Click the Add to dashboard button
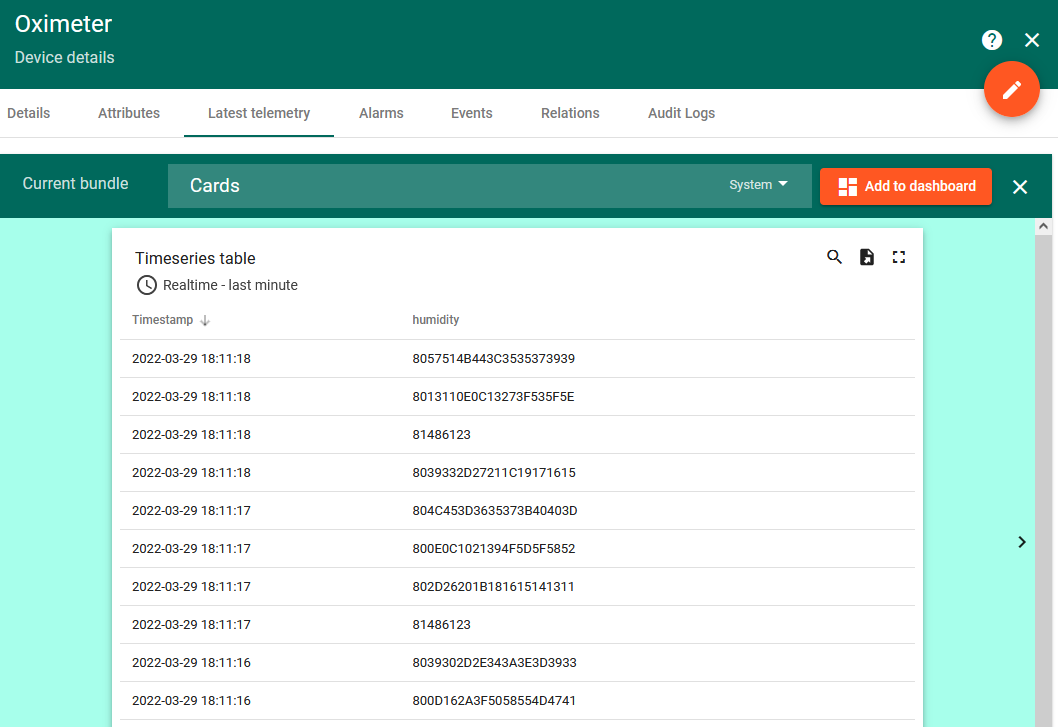1058x727 pixels. tap(905, 186)
